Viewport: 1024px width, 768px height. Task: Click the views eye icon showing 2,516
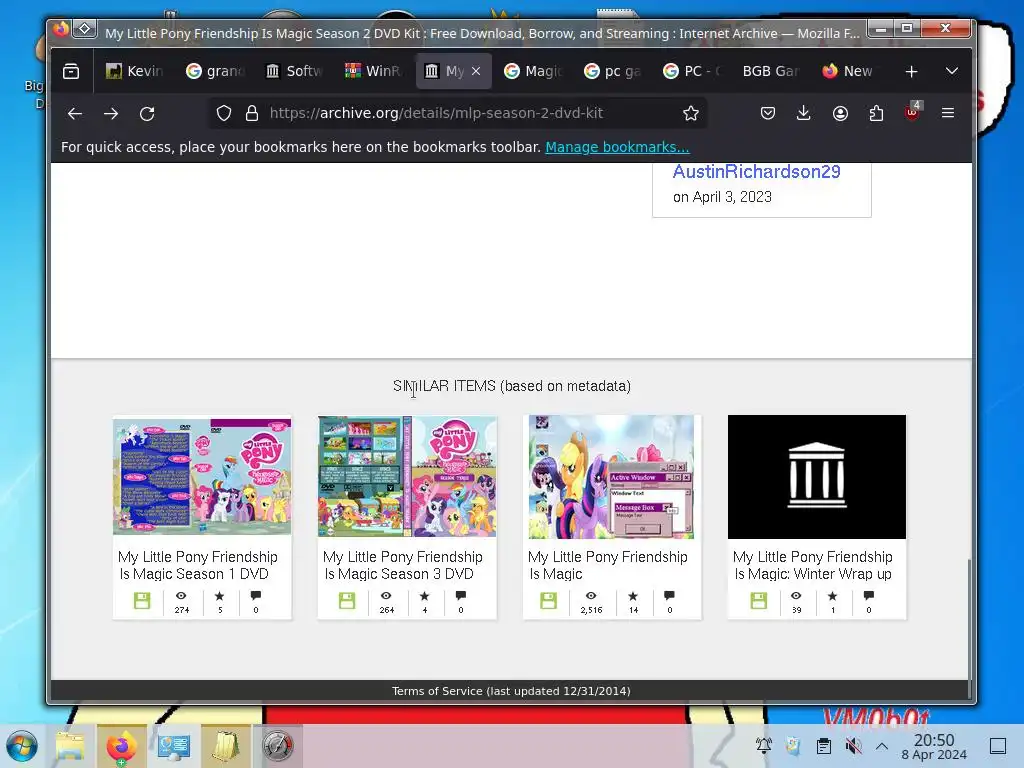click(x=591, y=596)
